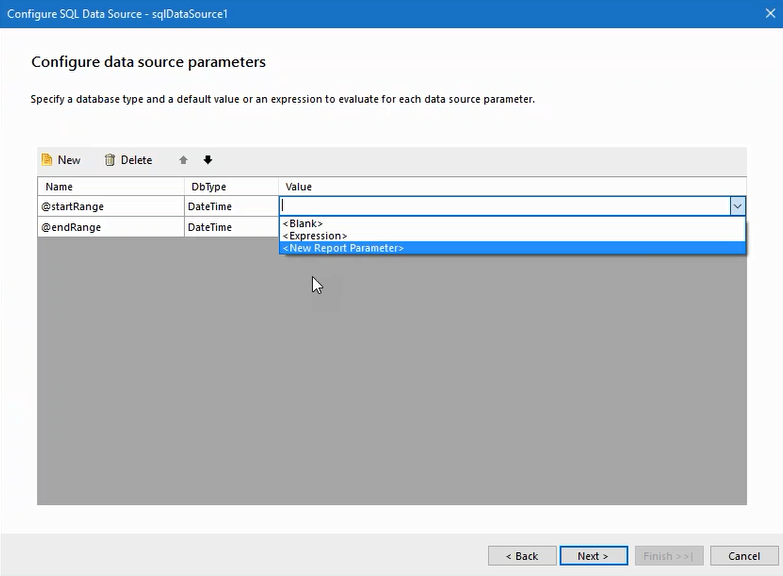The width and height of the screenshot is (783, 576).
Task: Open DbType DateTime cell for @endRange
Action: point(231,227)
